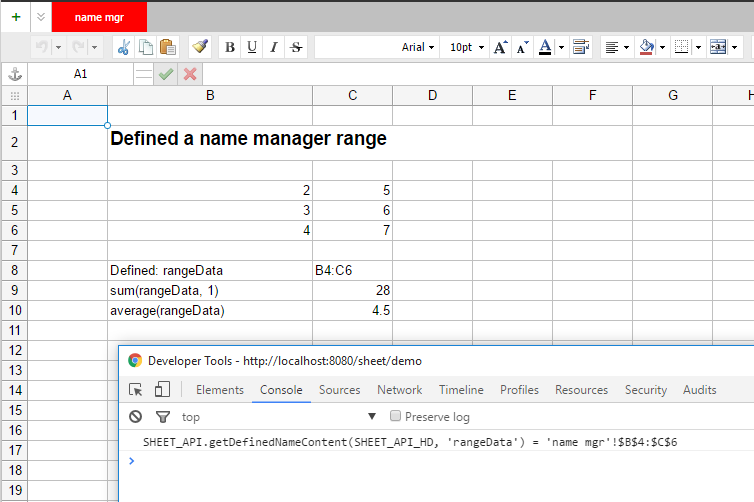Apply the font color A icon
This screenshot has height=502, width=754.
coord(545,47)
